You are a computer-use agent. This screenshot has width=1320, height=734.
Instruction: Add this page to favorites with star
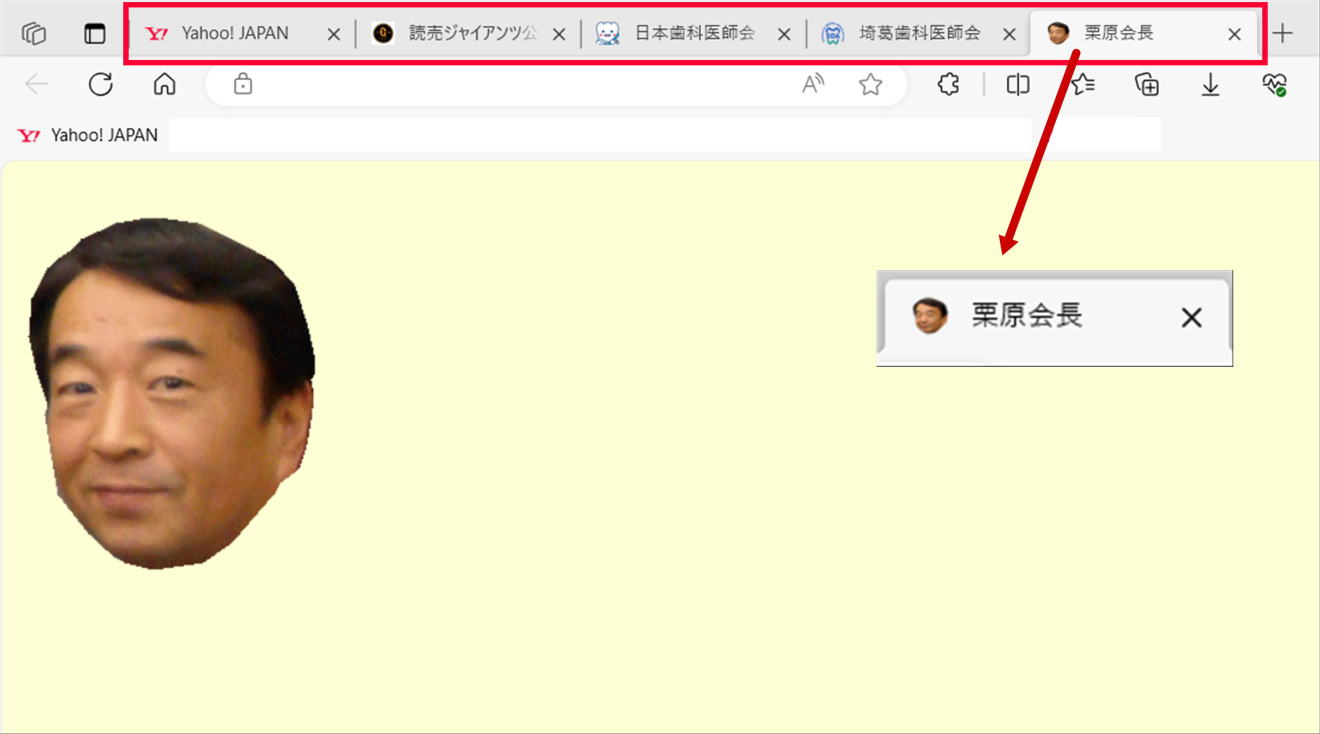pyautogui.click(x=870, y=85)
